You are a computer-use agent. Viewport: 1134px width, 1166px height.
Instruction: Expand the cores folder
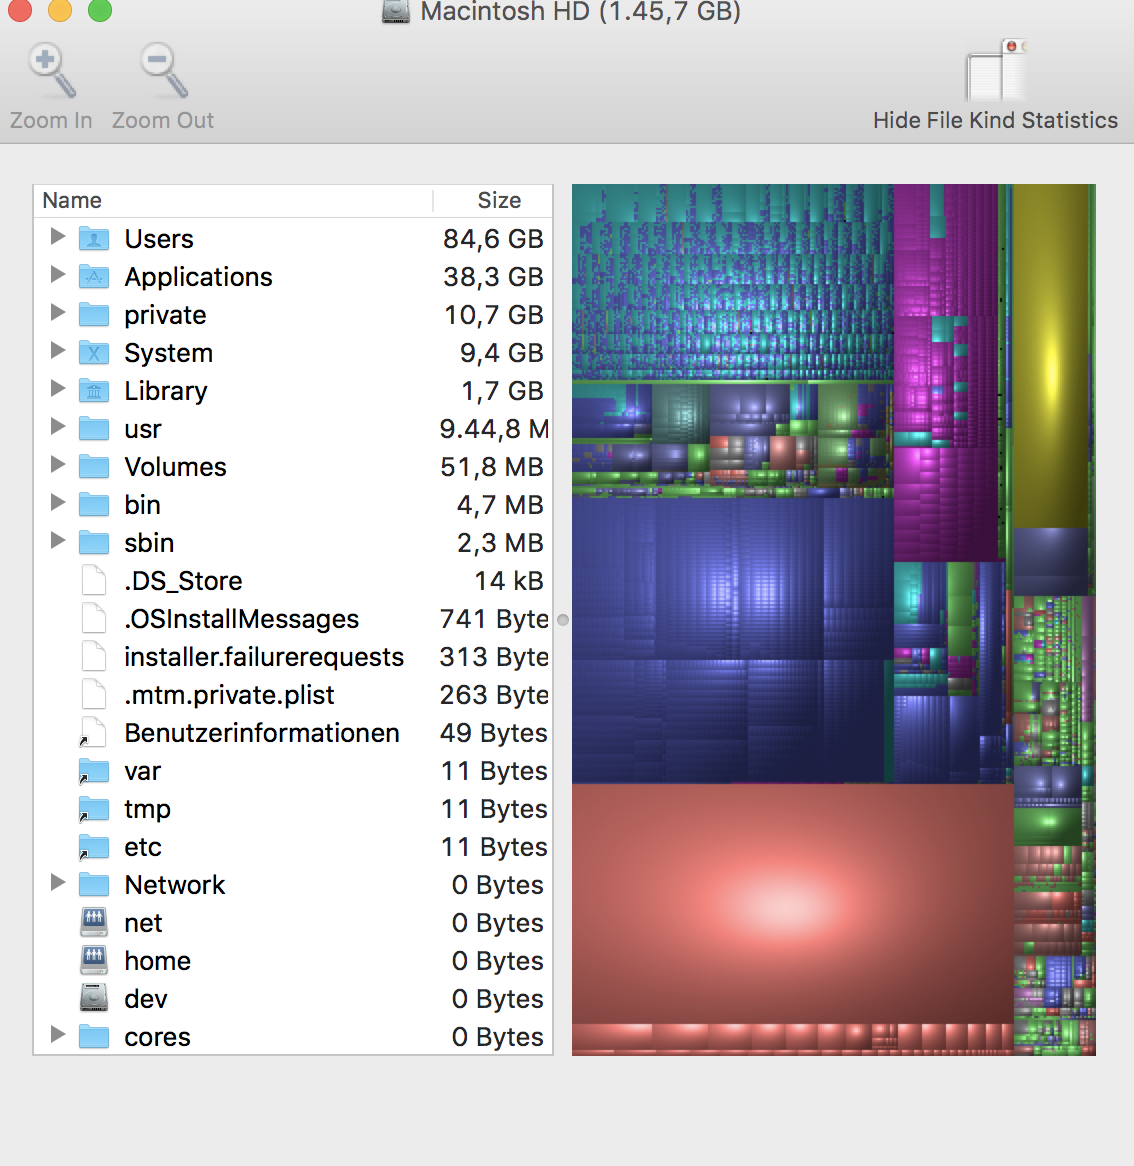58,1035
